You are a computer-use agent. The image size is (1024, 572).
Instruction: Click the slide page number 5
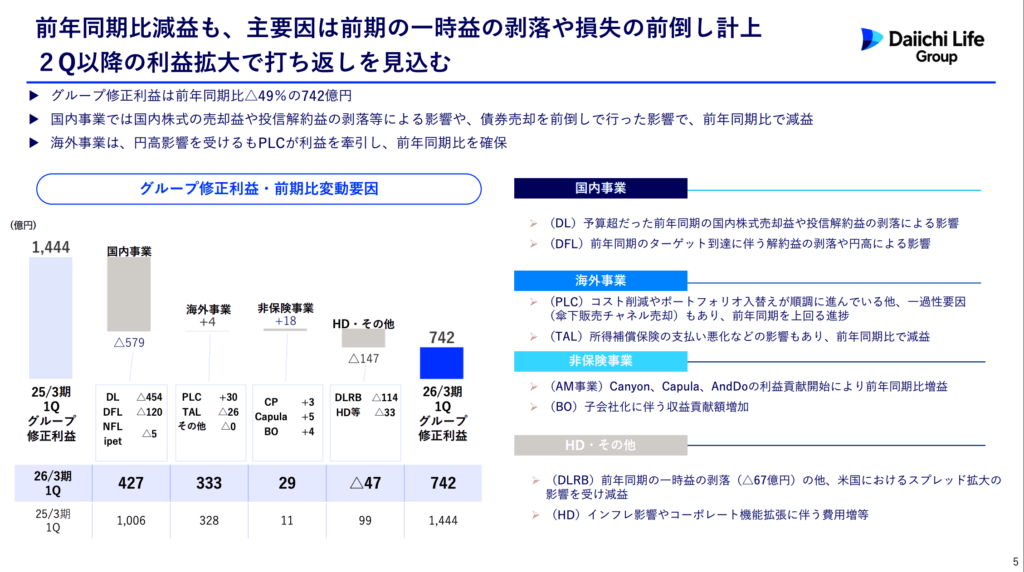click(x=1015, y=562)
